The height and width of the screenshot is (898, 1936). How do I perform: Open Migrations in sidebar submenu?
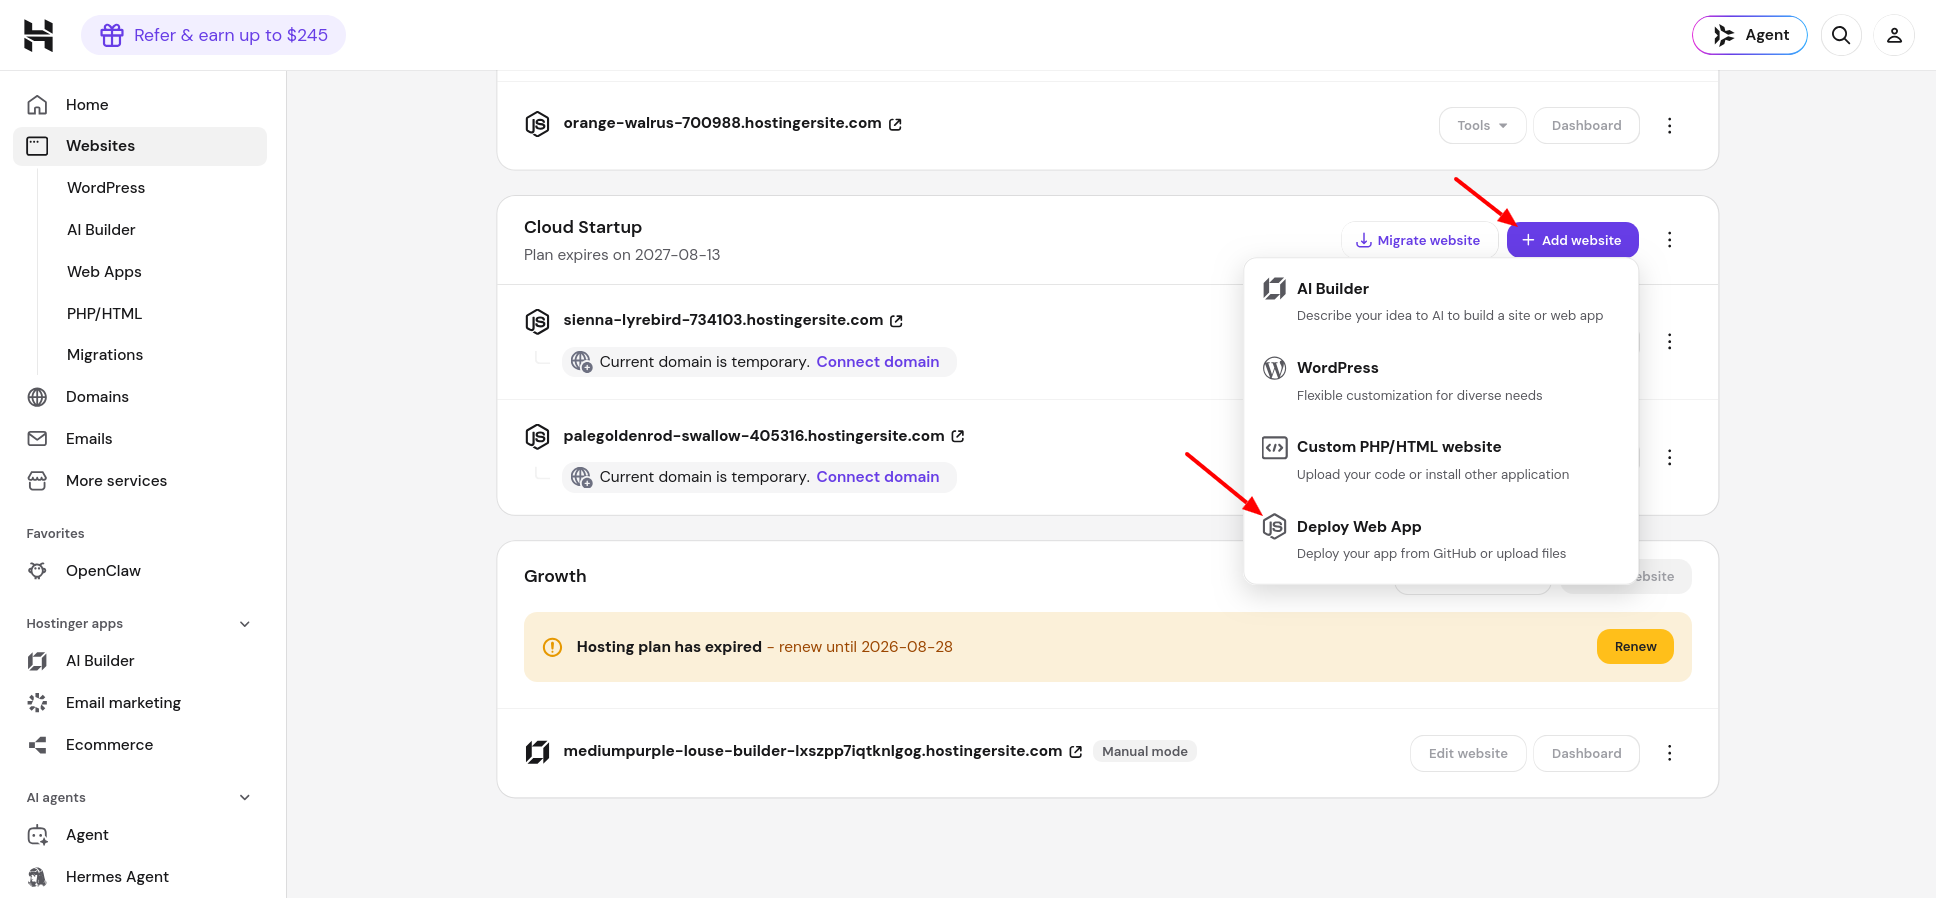coord(105,355)
